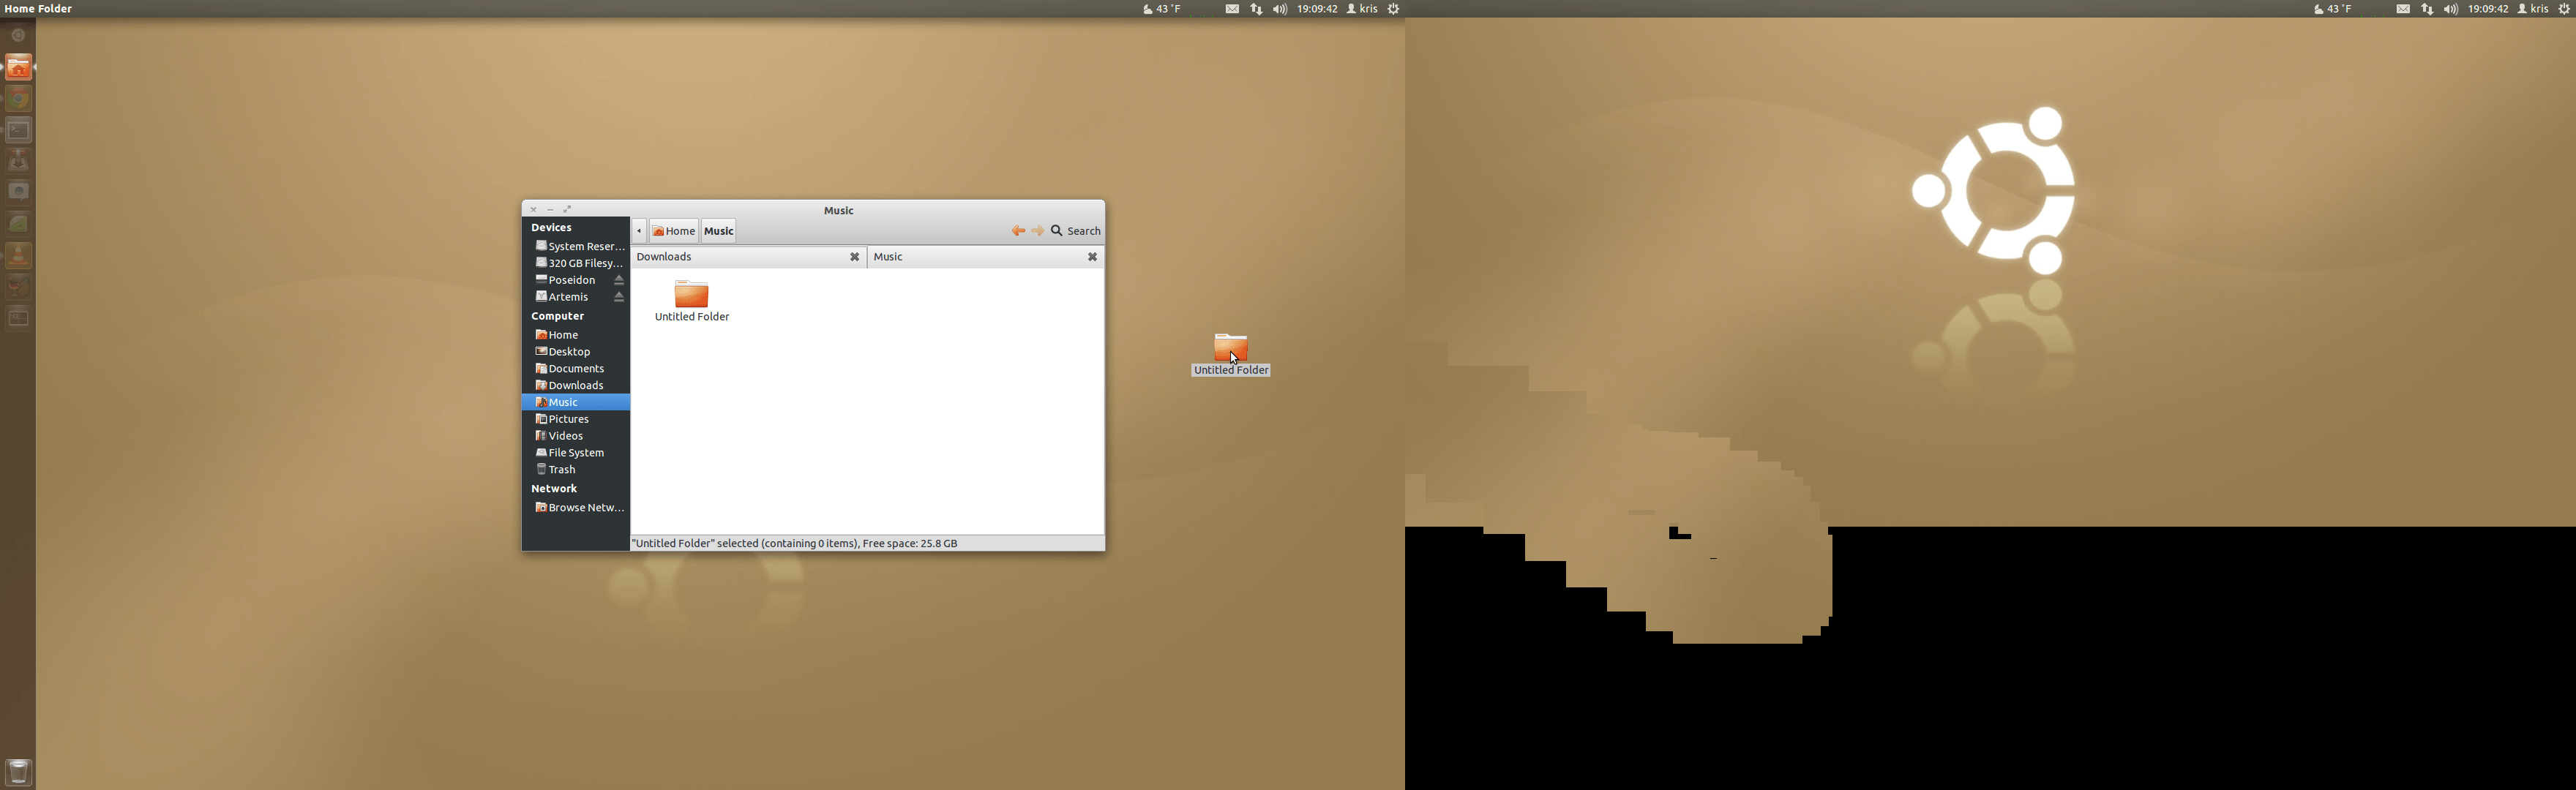The width and height of the screenshot is (2576, 790).
Task: Open Desktop in the sidebar
Action: (x=576, y=352)
